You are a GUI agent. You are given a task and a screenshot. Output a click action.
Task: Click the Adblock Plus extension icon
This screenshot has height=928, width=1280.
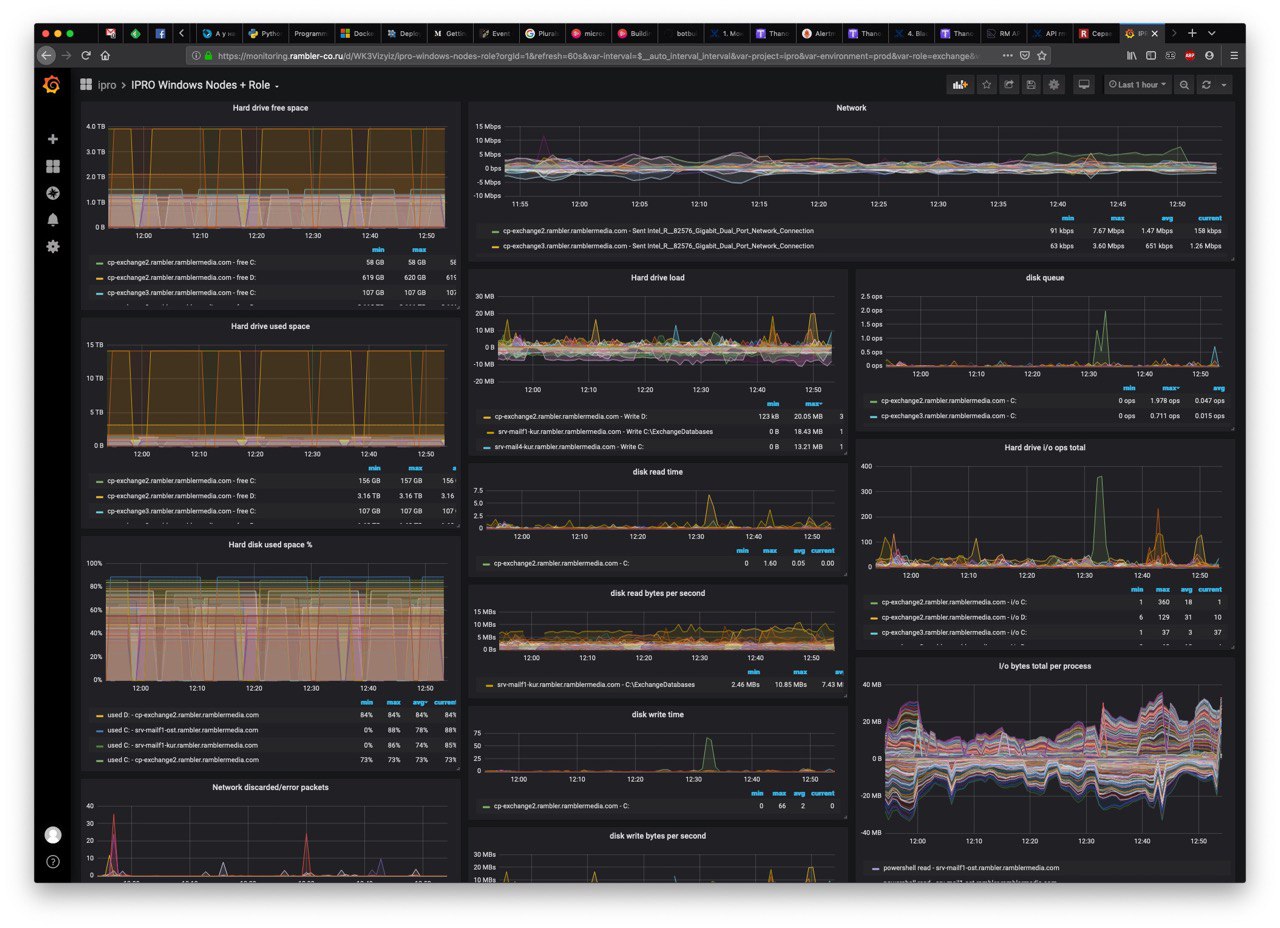point(1190,56)
